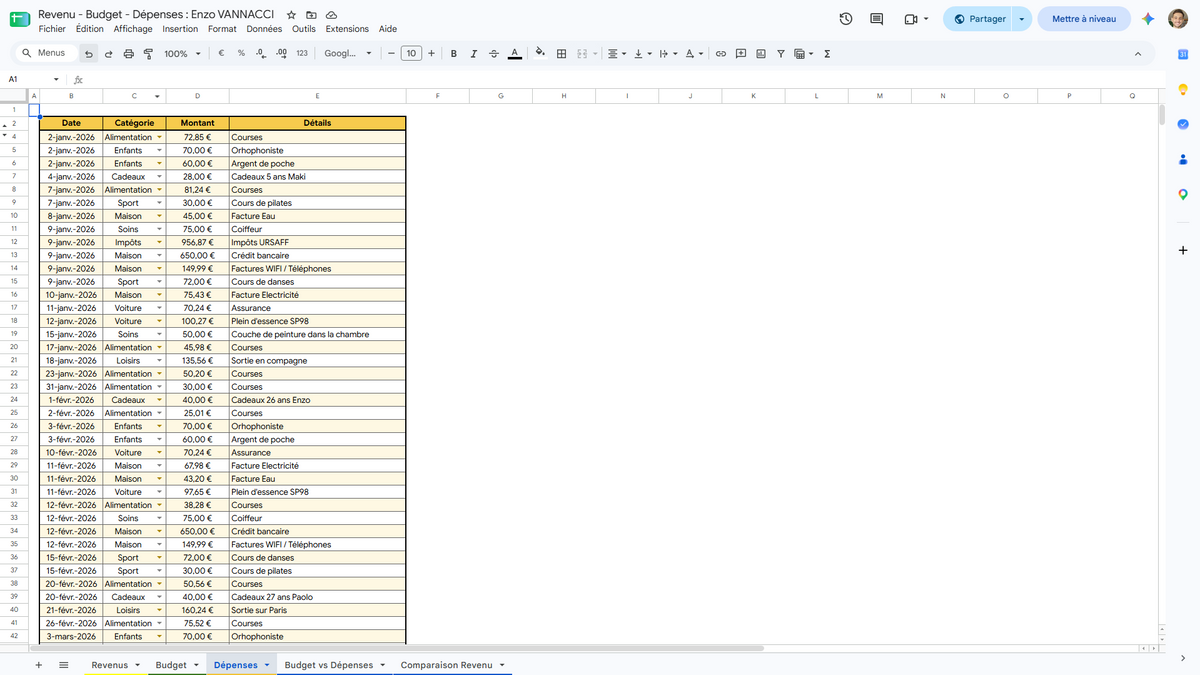Open the functions (sigma) menu
1200x675 pixels.
click(827, 54)
